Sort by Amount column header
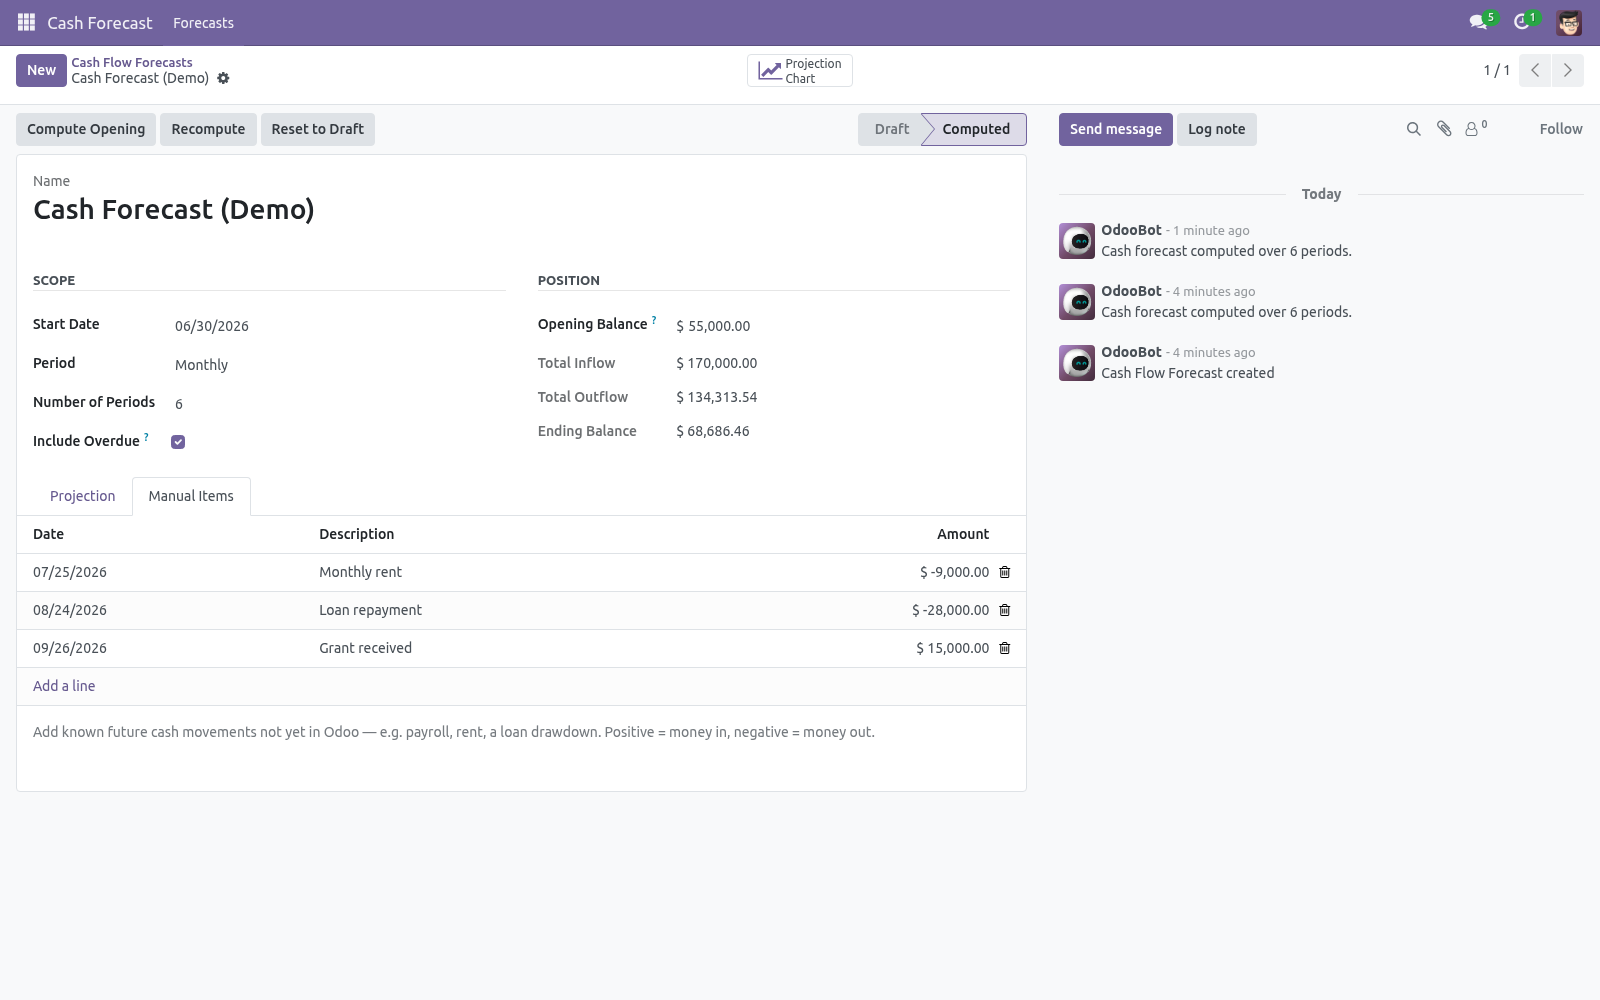The image size is (1600, 1000). [x=963, y=534]
